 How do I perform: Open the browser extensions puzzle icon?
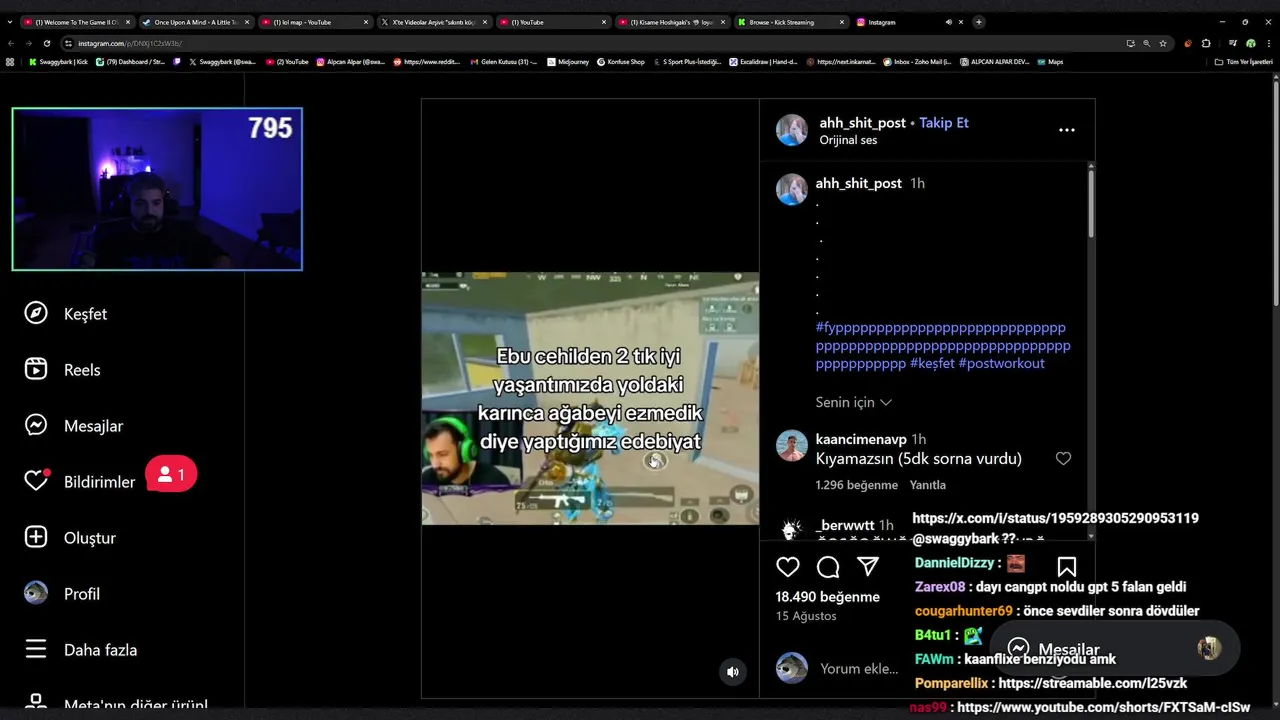(1206, 43)
